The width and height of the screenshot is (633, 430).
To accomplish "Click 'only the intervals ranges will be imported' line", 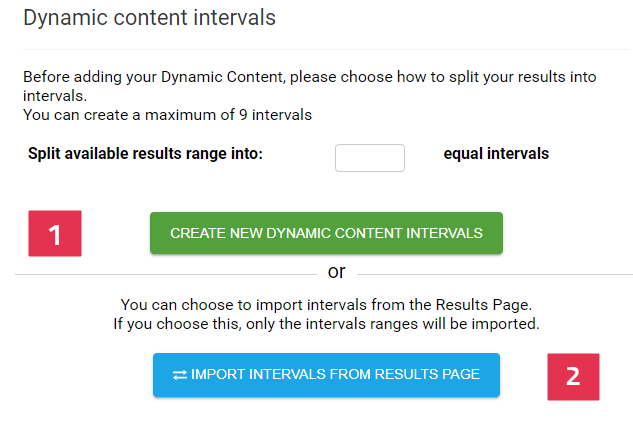I will (x=392, y=324).
